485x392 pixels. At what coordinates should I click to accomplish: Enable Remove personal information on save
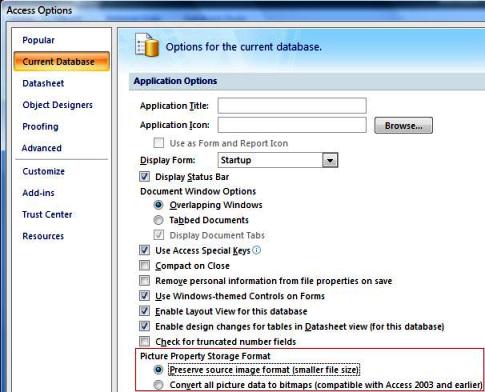144,281
